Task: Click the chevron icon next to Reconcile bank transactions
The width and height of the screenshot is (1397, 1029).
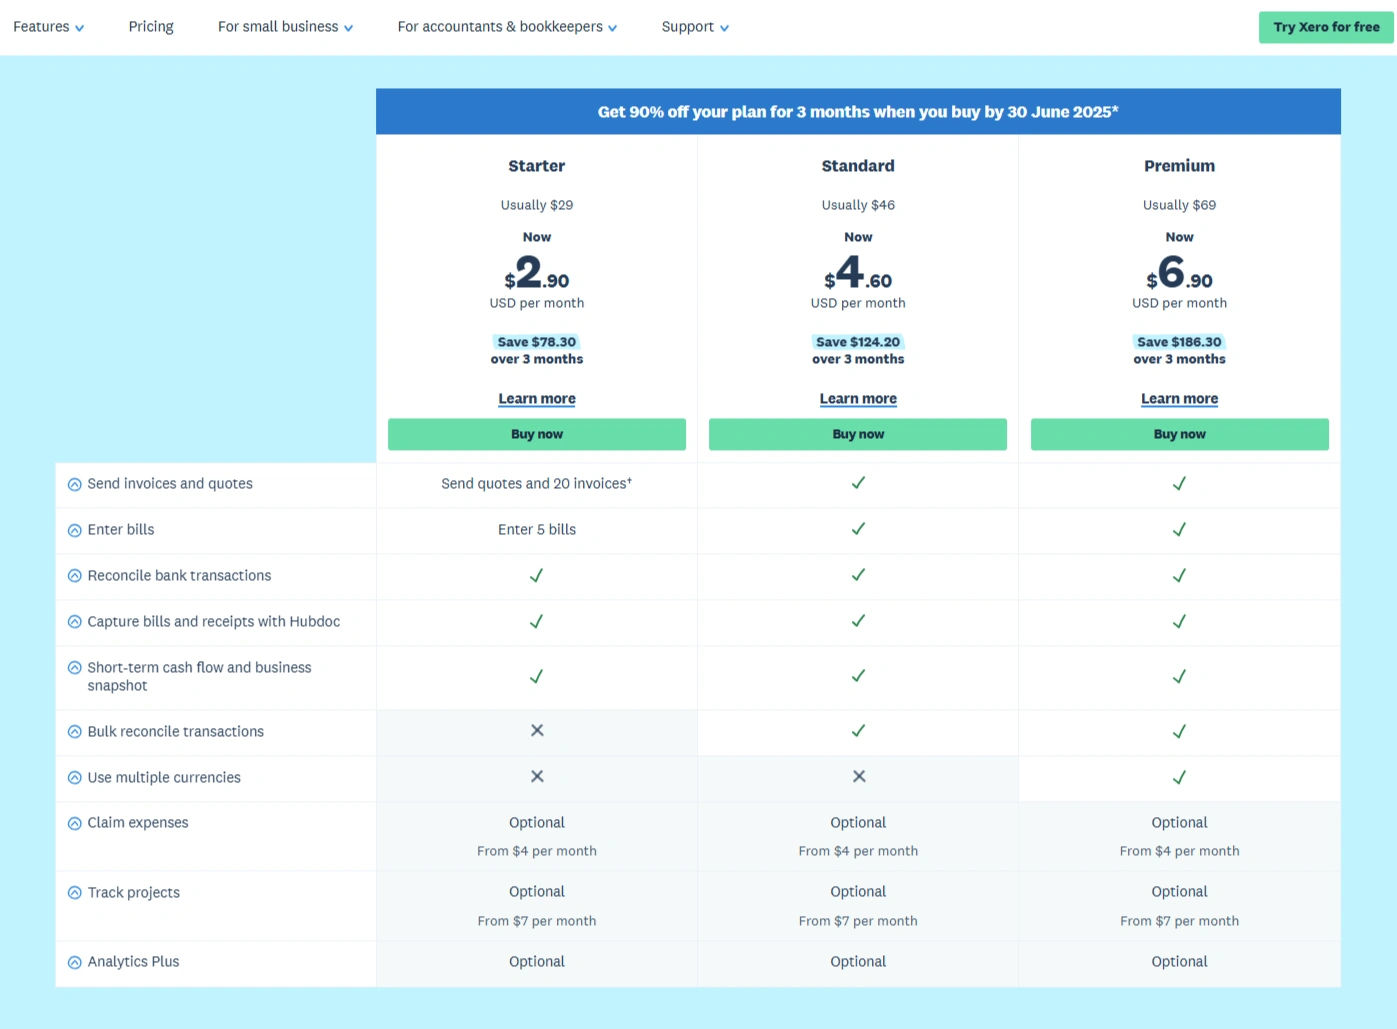Action: (74, 576)
